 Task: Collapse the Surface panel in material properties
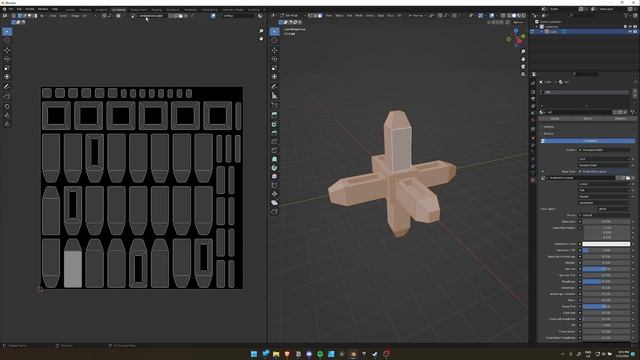coord(549,133)
